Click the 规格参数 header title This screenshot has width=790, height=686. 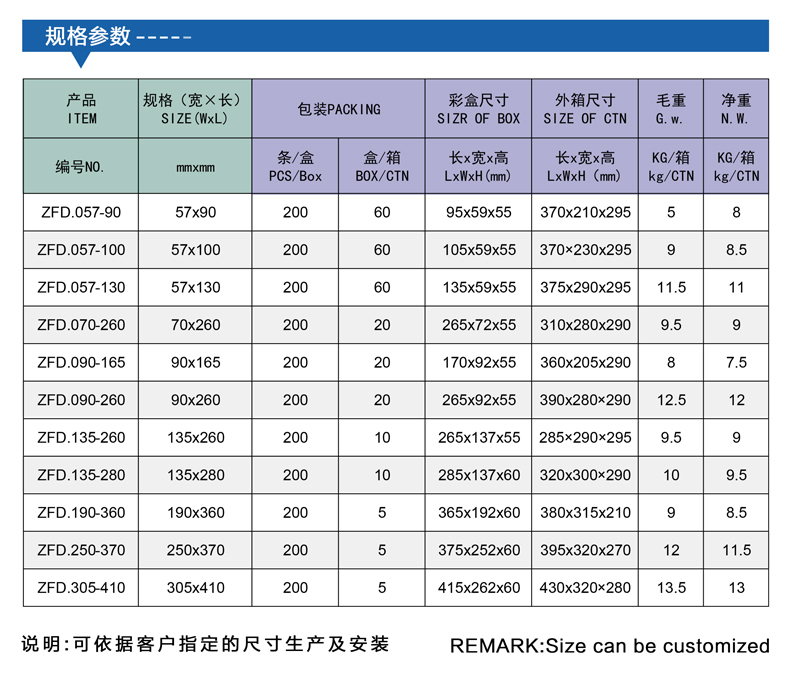pyautogui.click(x=88, y=36)
